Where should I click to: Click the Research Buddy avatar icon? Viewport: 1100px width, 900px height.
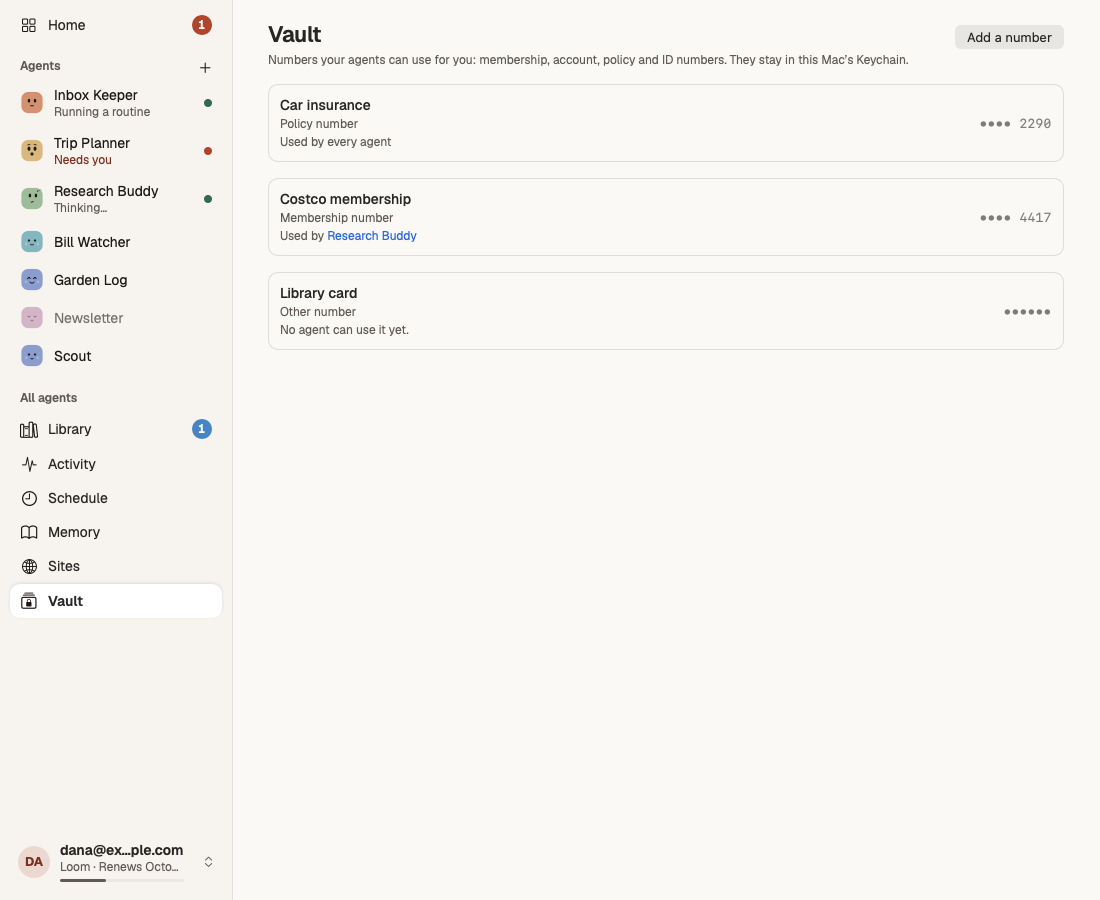coord(32,199)
